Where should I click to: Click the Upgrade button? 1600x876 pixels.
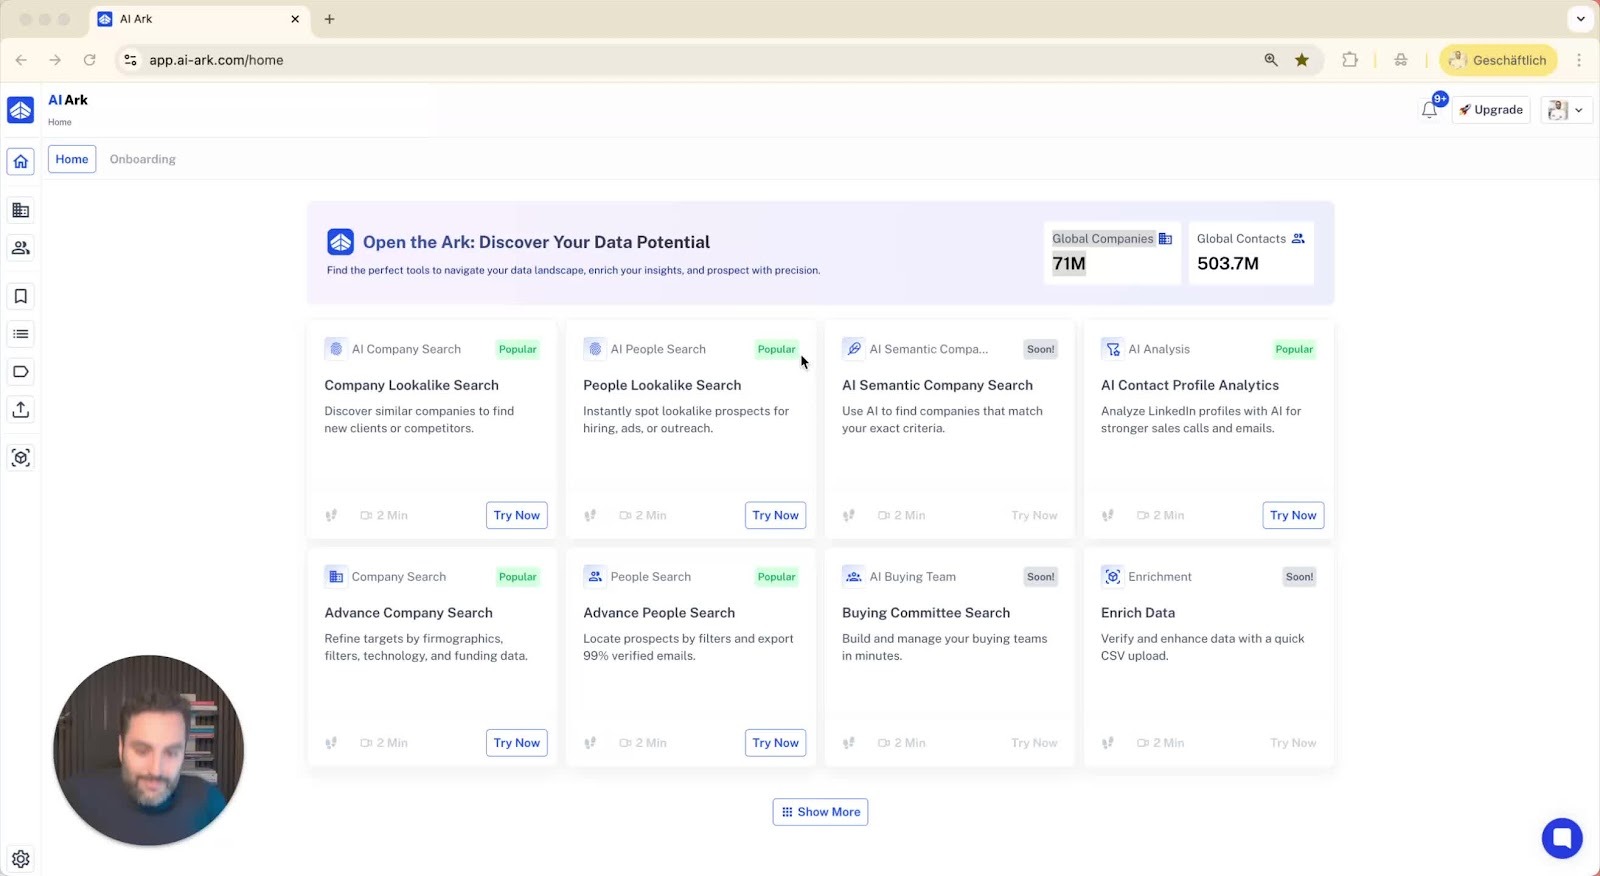[x=1491, y=110]
